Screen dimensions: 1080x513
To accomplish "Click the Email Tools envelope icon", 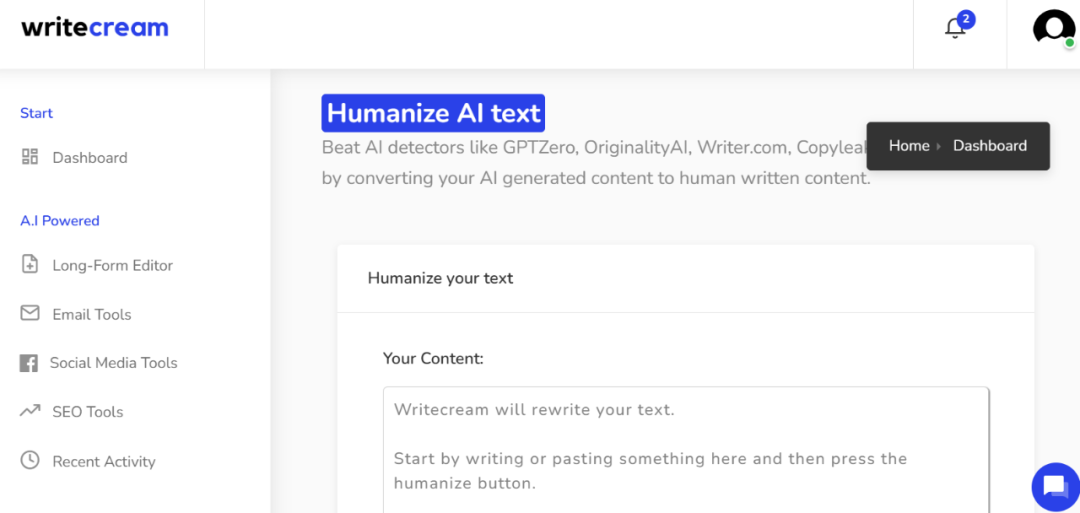I will (x=30, y=314).
